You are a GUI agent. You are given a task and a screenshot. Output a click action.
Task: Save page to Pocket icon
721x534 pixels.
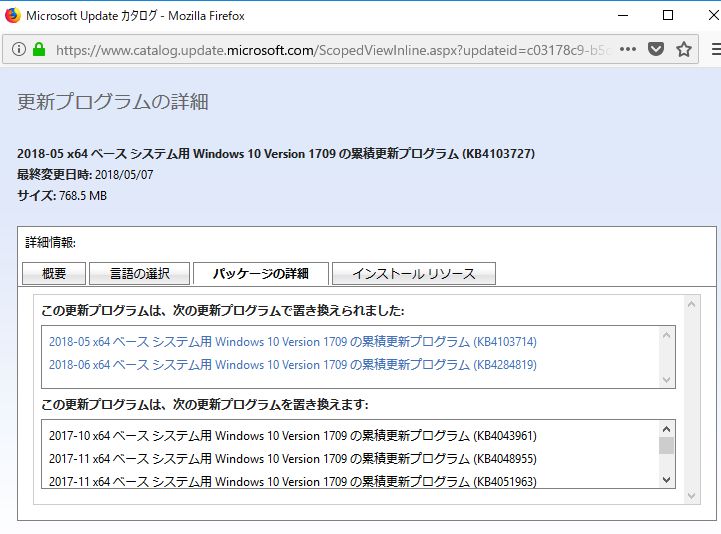click(656, 49)
